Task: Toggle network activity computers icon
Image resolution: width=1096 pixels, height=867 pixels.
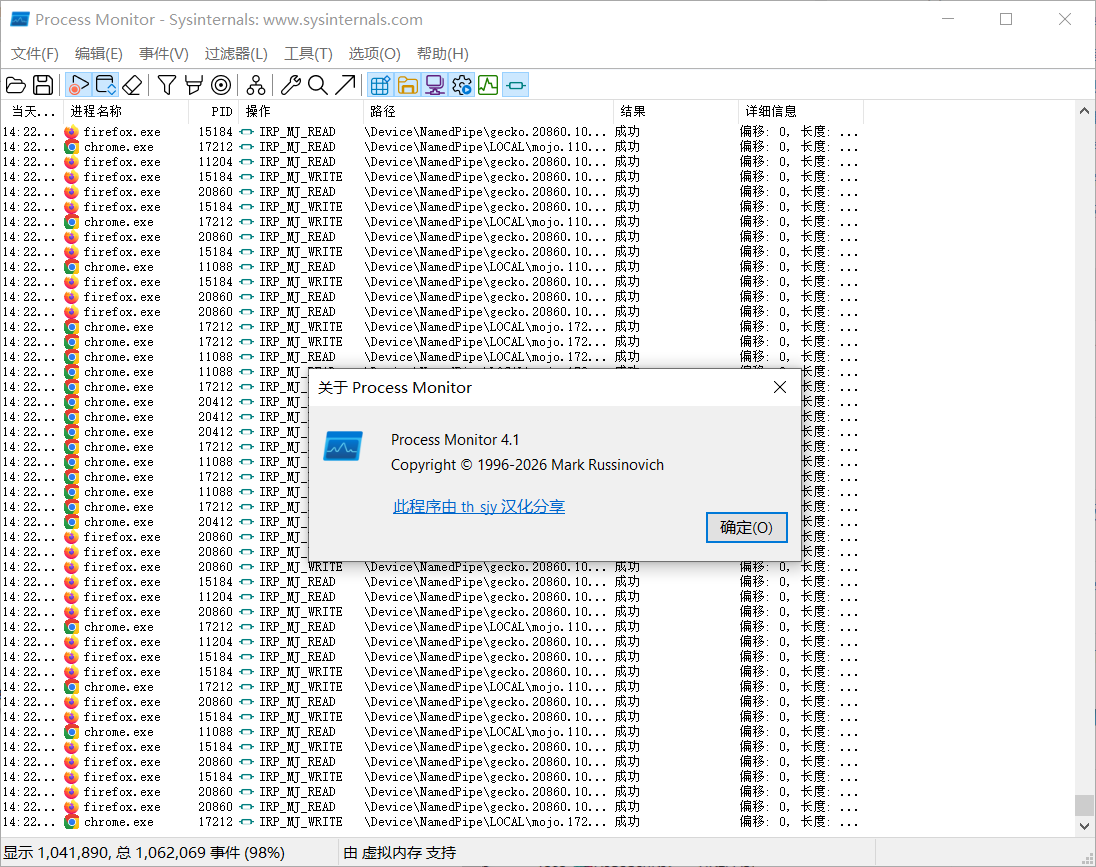Action: [x=434, y=85]
